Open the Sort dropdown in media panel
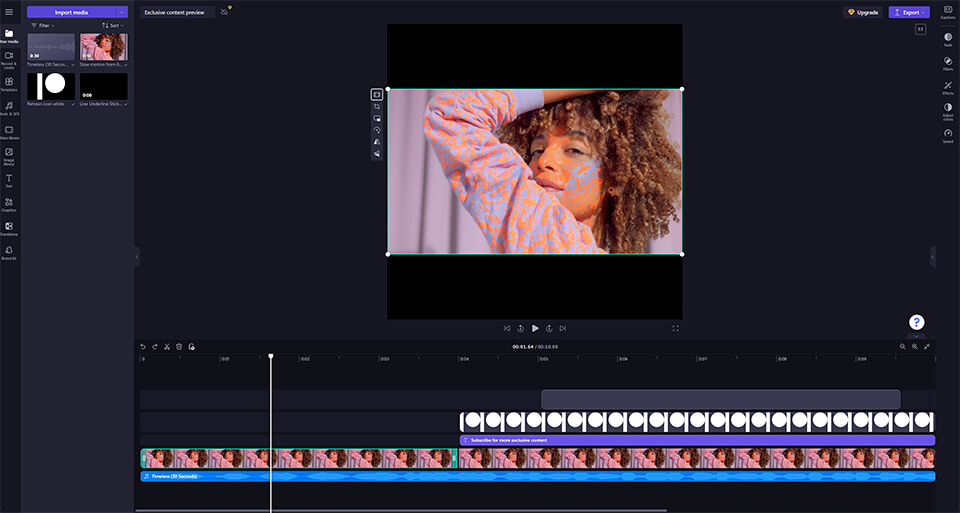This screenshot has width=960, height=513. (x=113, y=26)
